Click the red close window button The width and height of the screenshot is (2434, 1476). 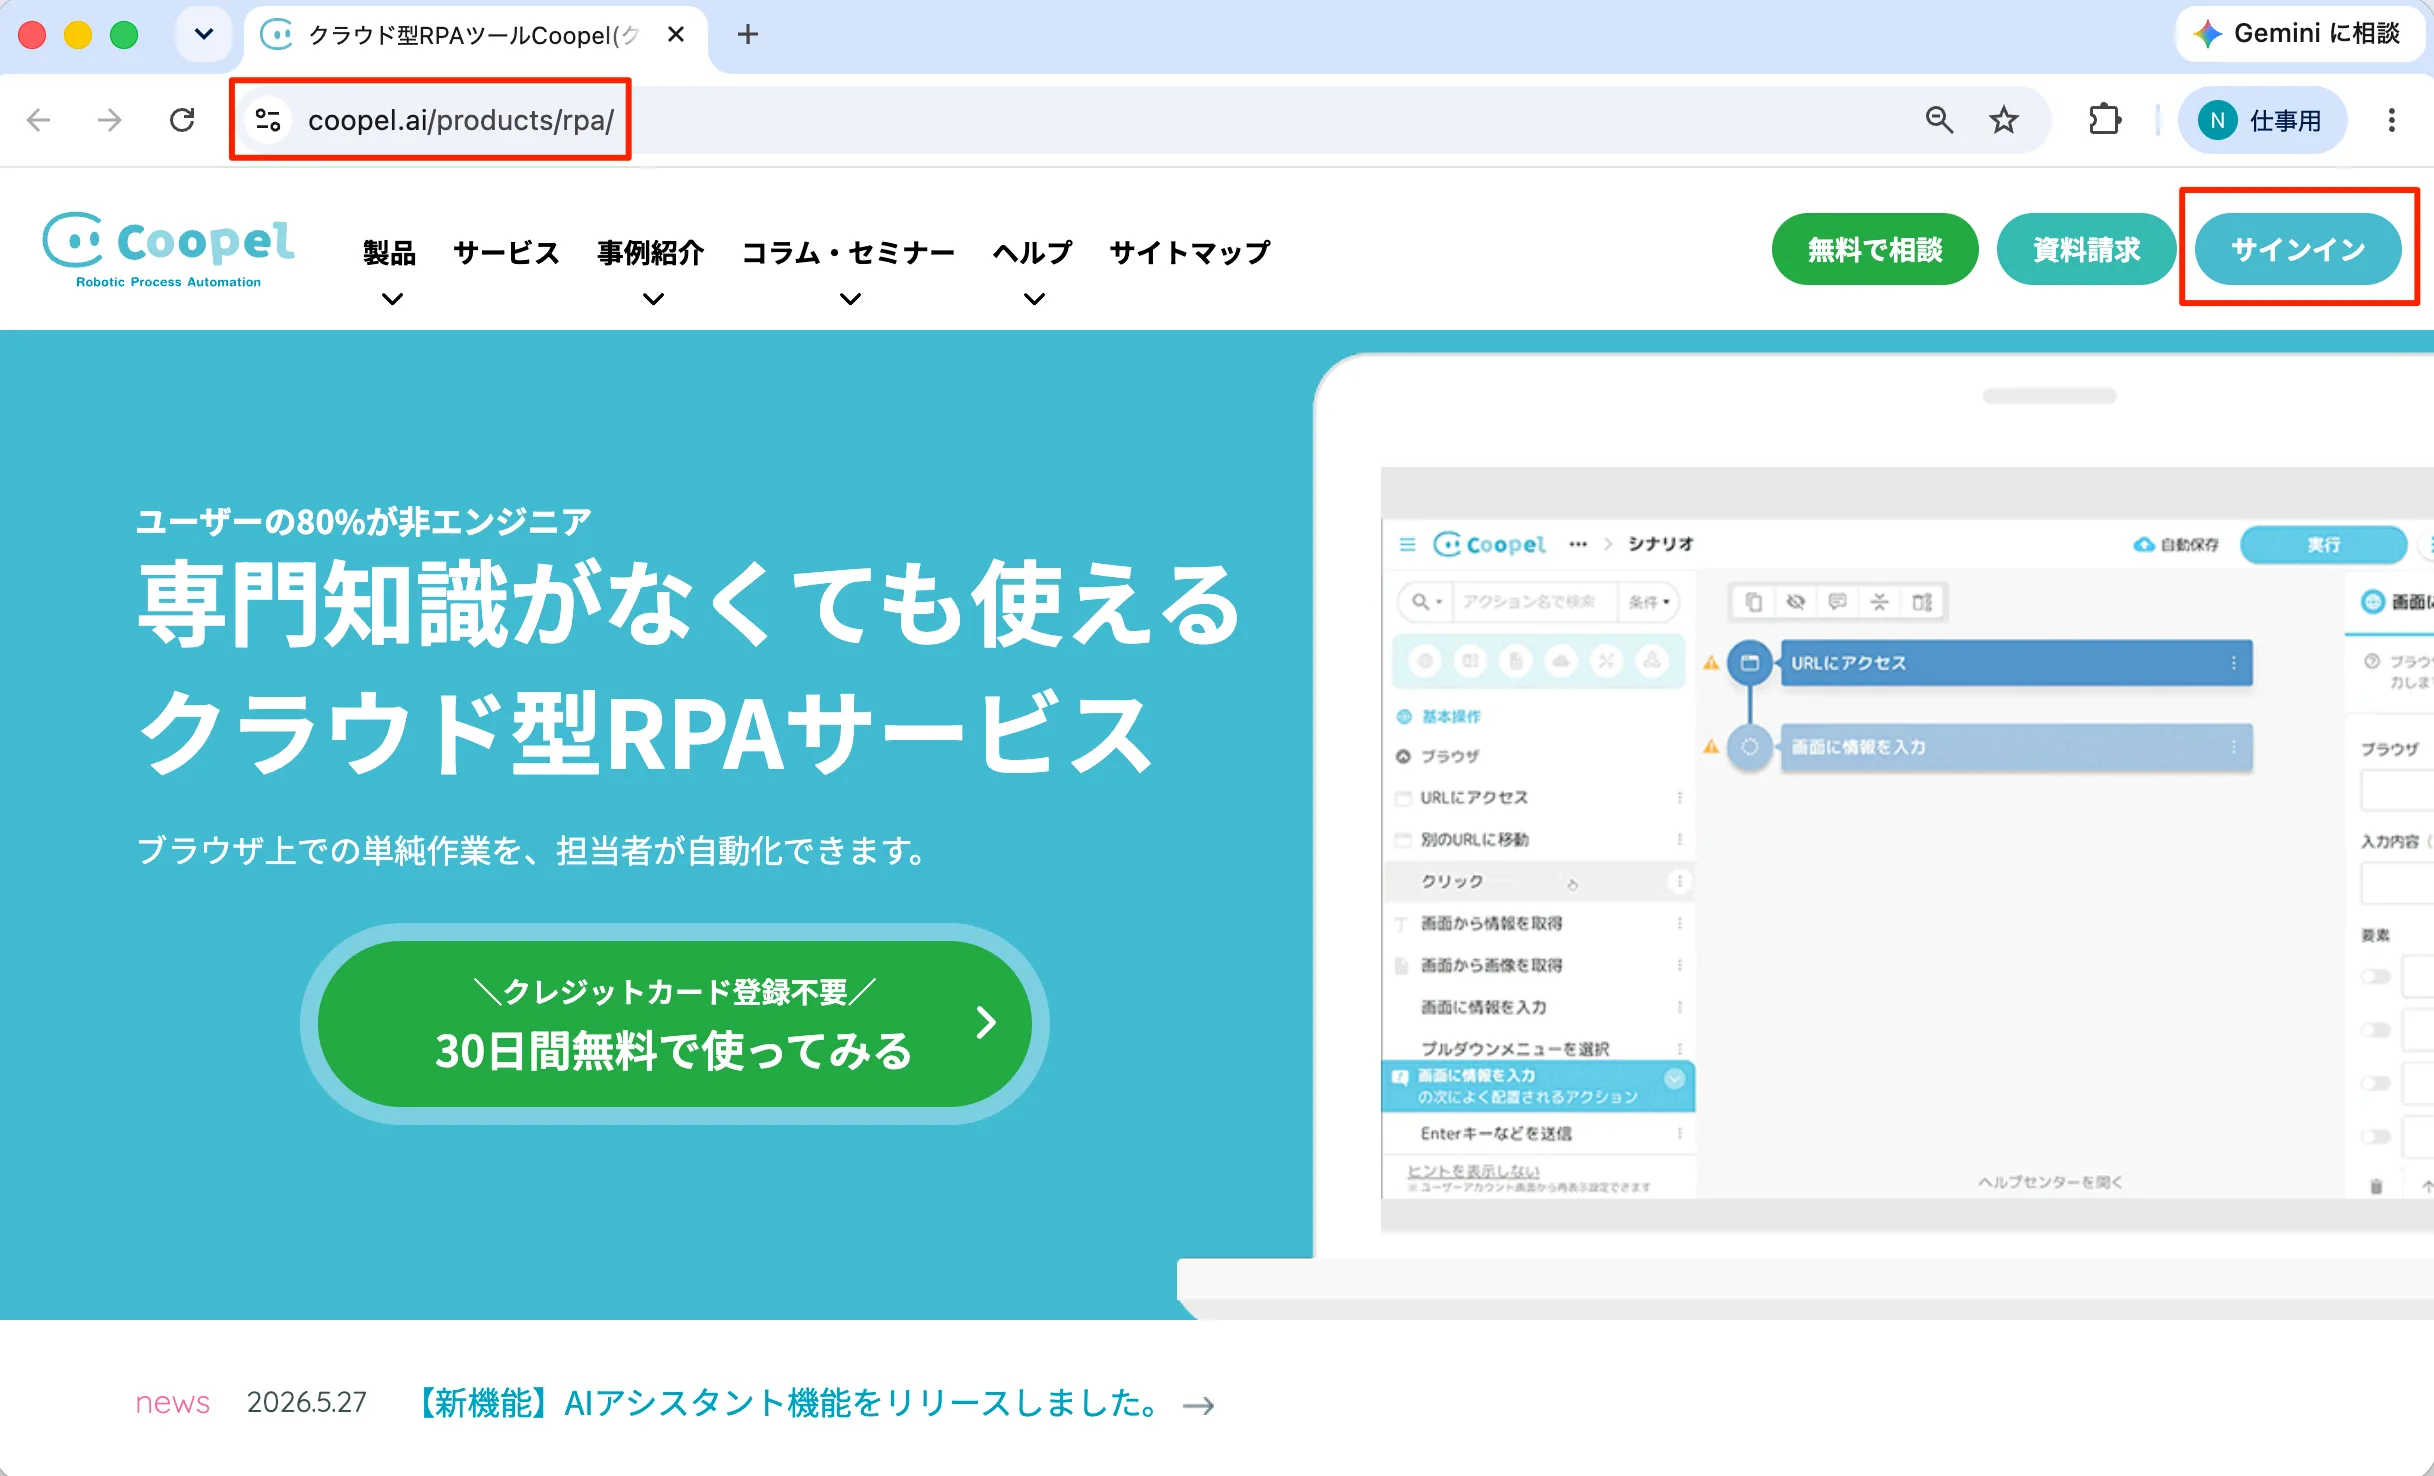click(32, 35)
